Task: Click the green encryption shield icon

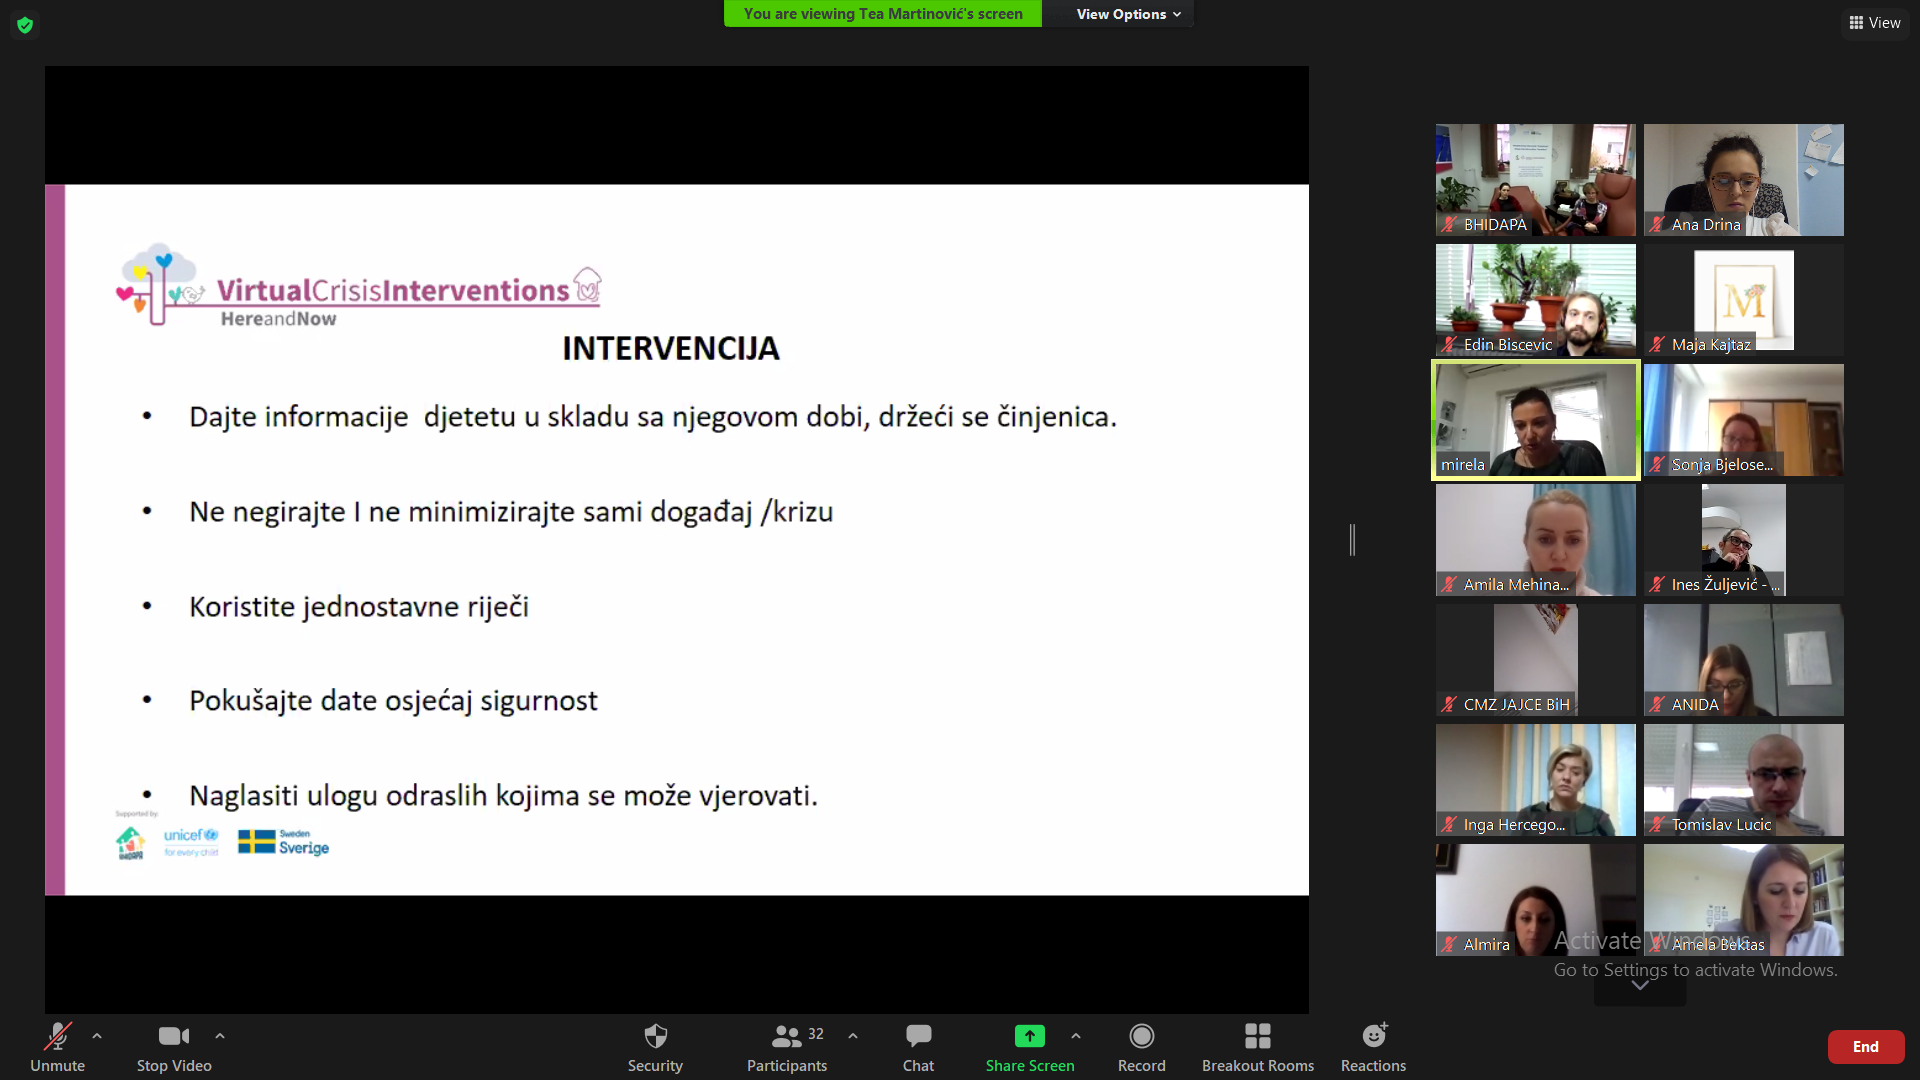Action: [25, 25]
